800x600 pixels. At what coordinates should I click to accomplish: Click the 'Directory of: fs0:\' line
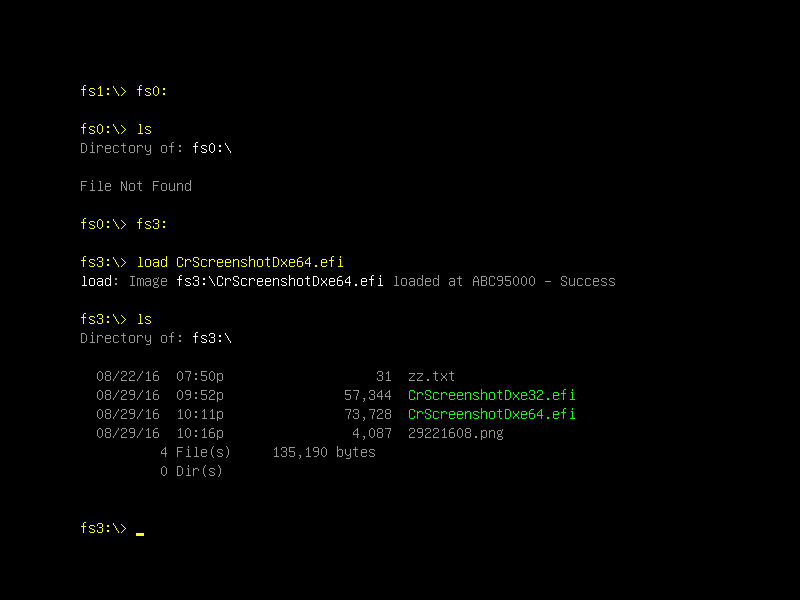156,148
